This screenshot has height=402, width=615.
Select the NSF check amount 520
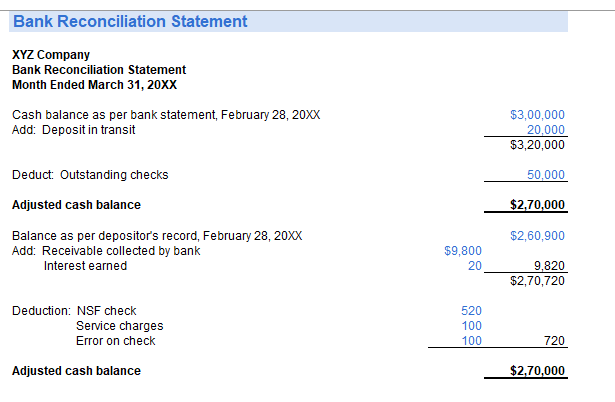(470, 311)
